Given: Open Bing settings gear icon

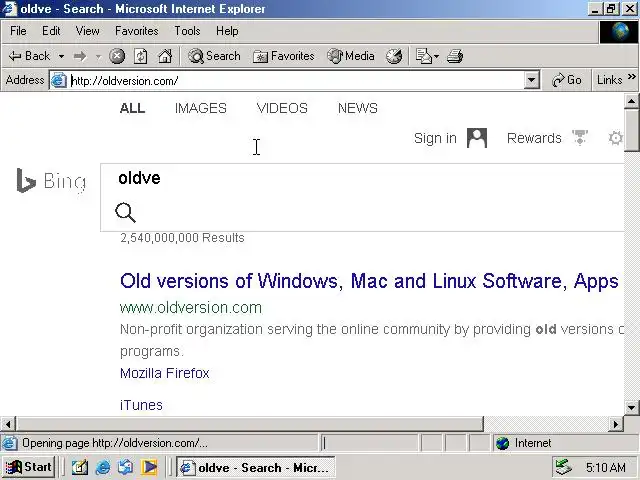Looking at the screenshot, I should coord(616,138).
